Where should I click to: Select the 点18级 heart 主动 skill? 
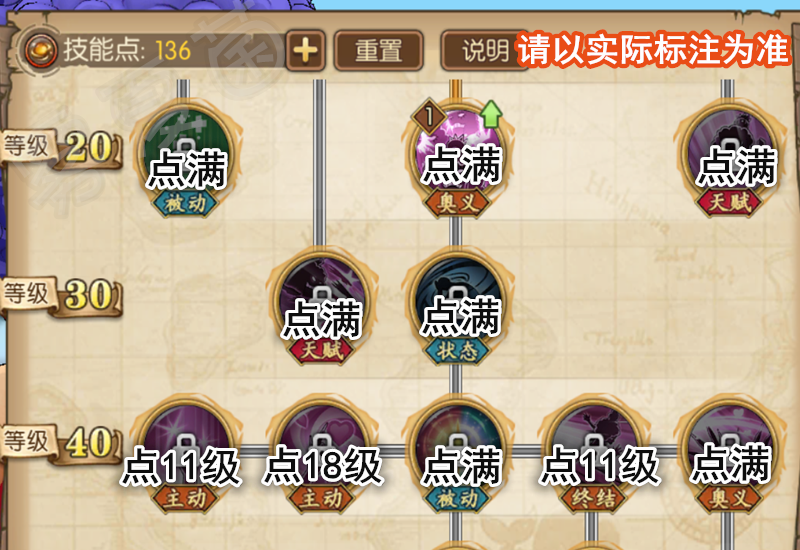click(320, 454)
